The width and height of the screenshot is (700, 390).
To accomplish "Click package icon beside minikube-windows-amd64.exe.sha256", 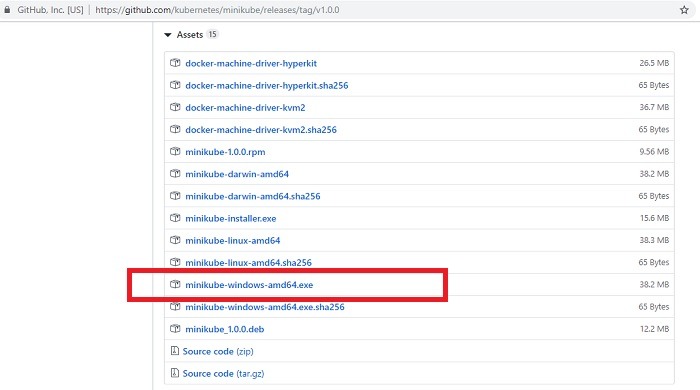I will tap(175, 307).
